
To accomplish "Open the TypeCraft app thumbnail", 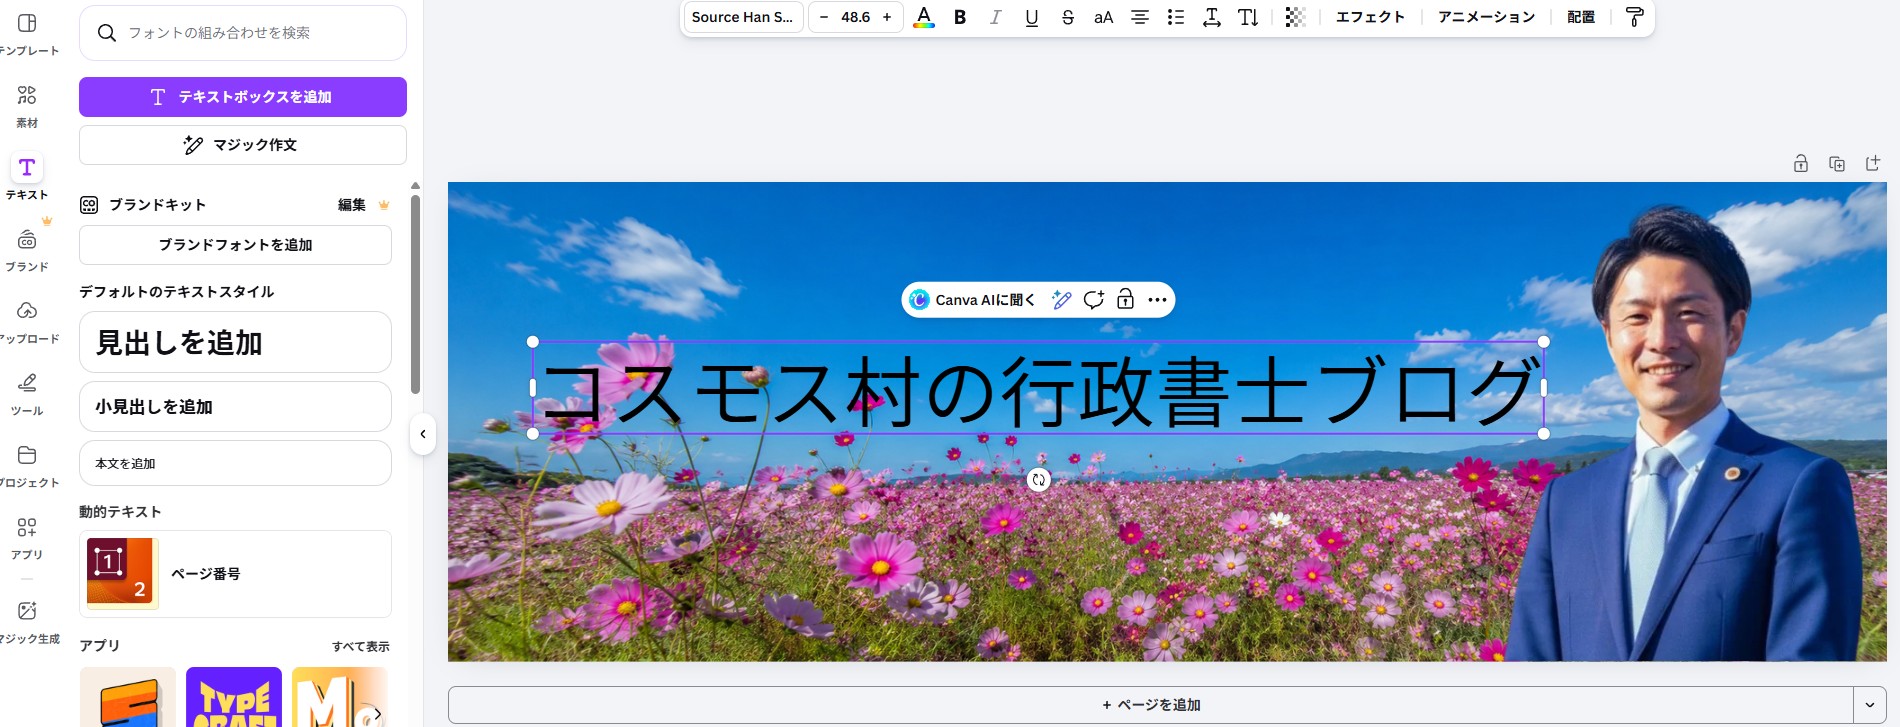I will (234, 697).
